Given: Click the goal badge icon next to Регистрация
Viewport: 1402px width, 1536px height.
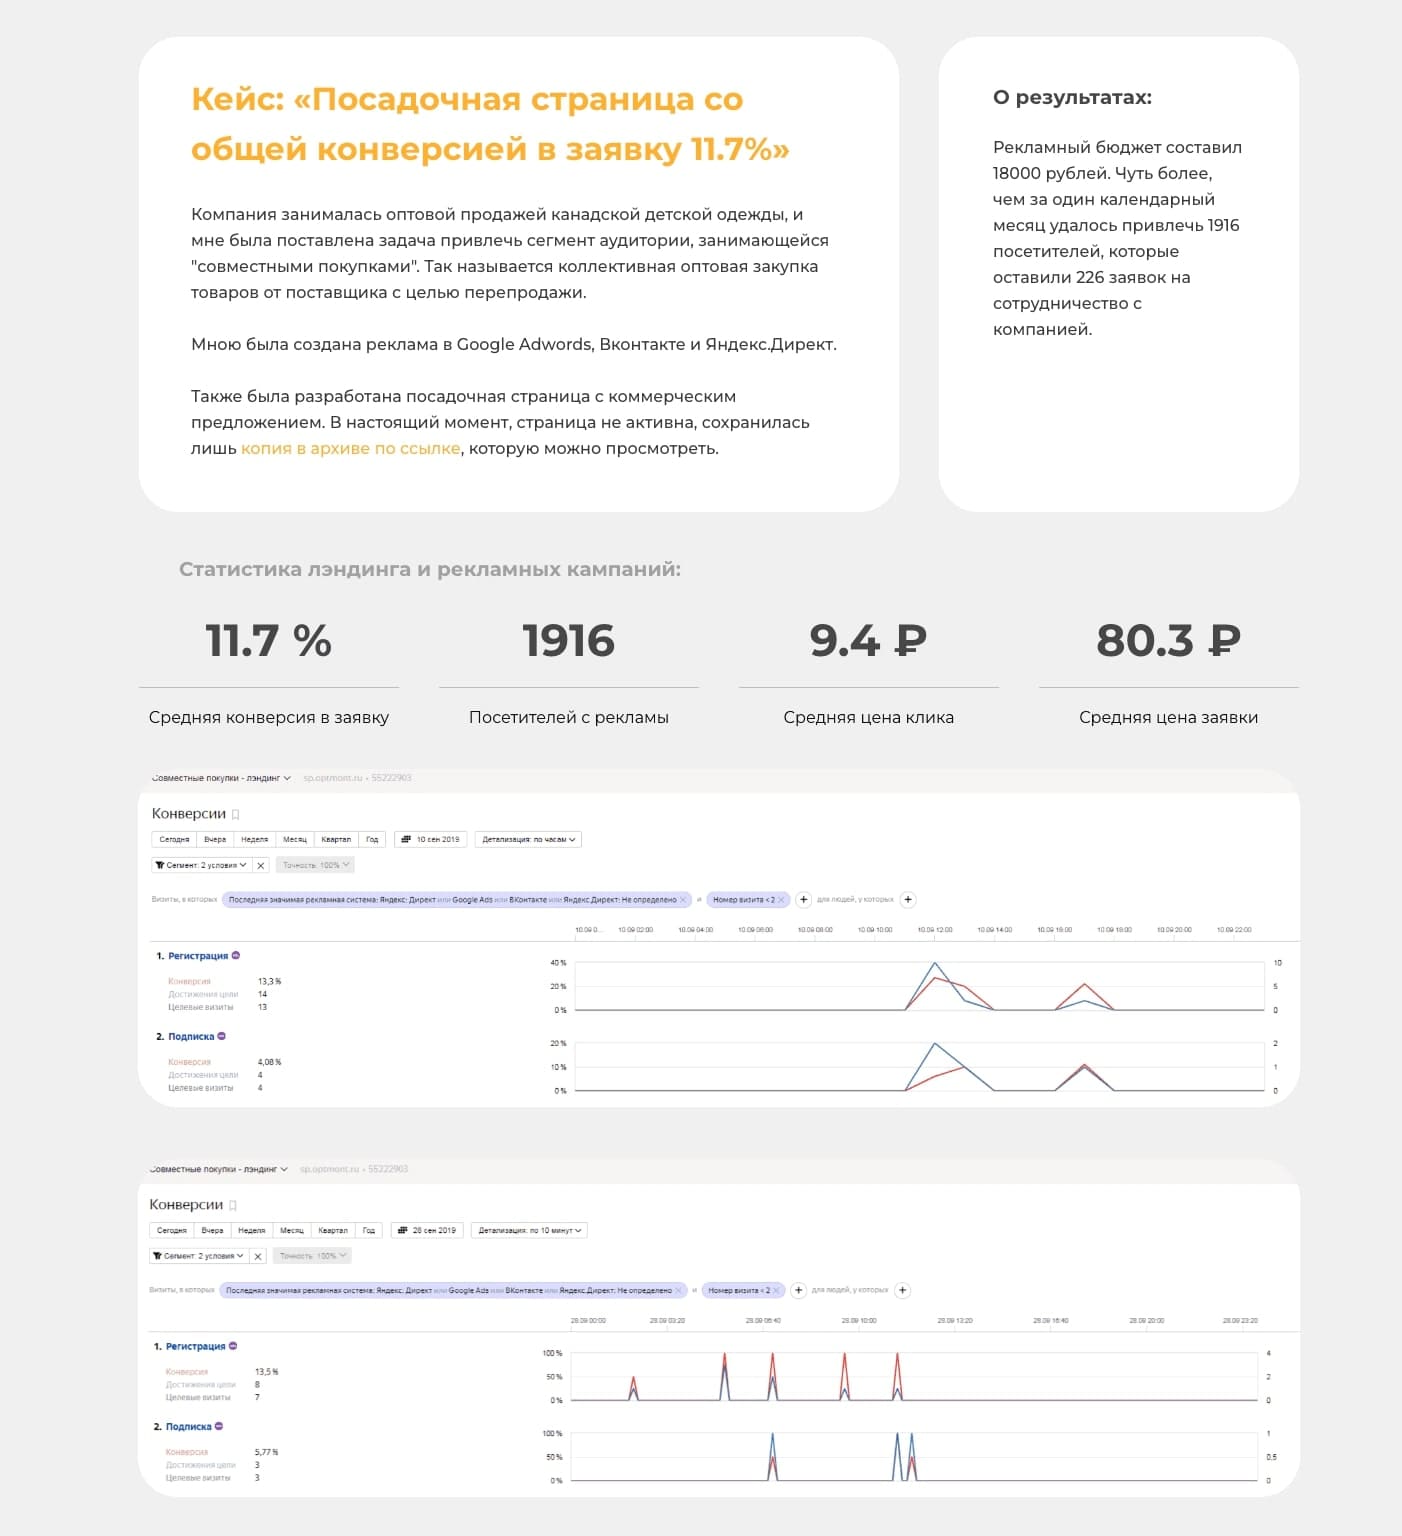Looking at the screenshot, I should [x=234, y=955].
